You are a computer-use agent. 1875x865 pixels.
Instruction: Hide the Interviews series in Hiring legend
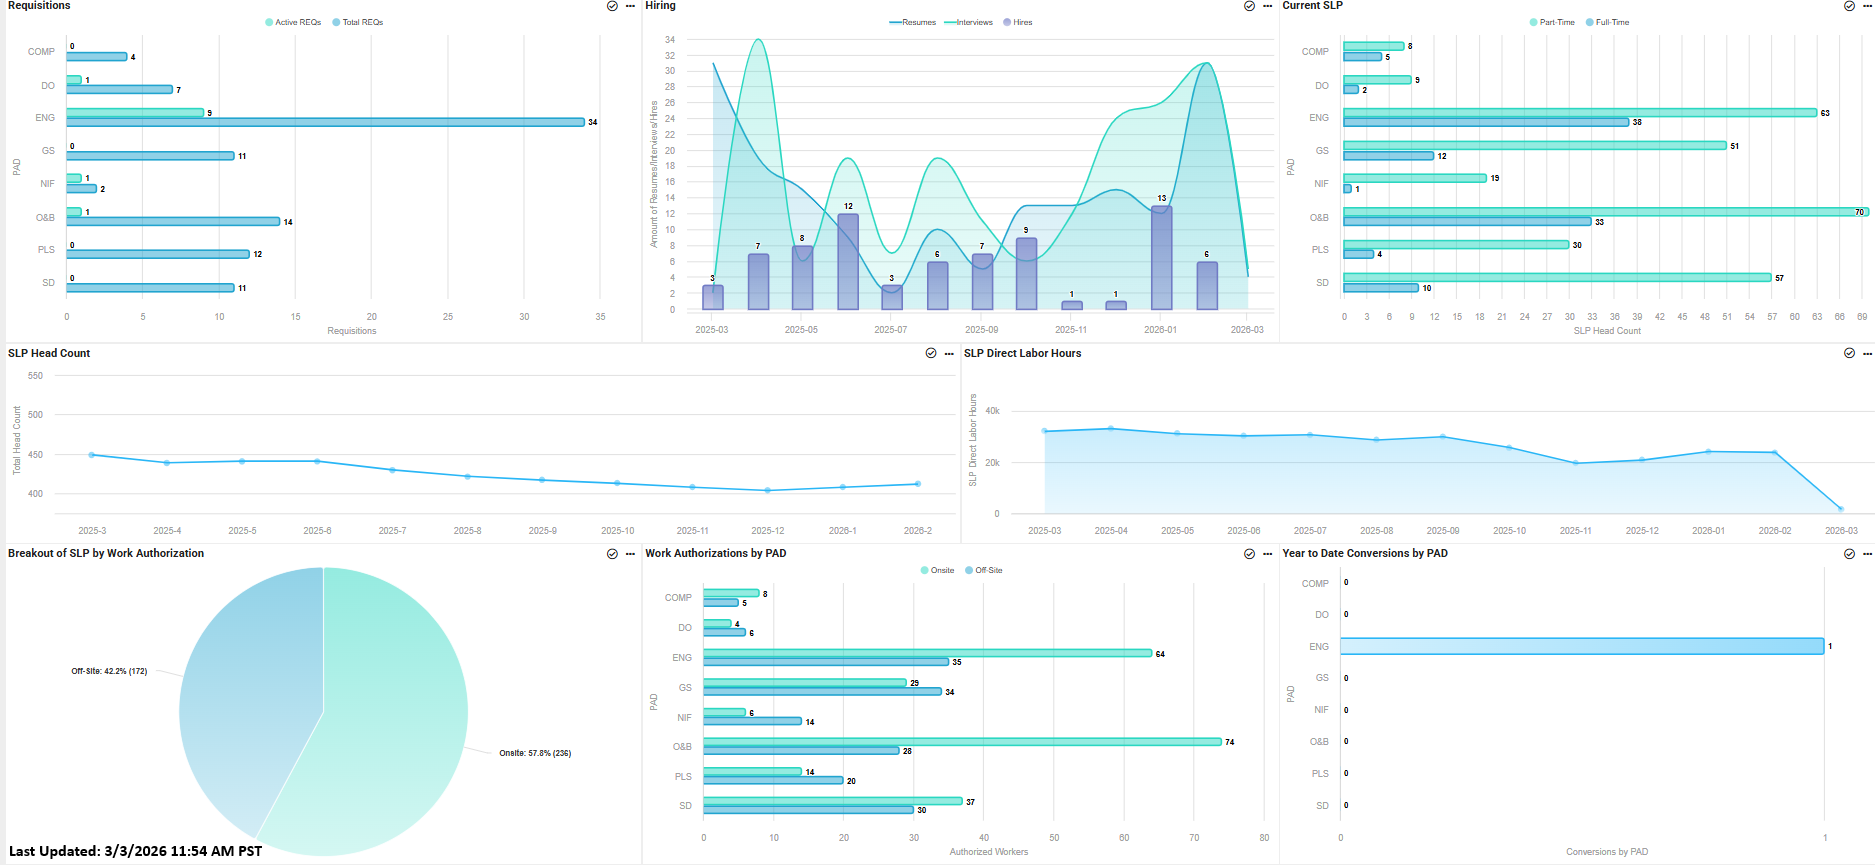click(968, 22)
